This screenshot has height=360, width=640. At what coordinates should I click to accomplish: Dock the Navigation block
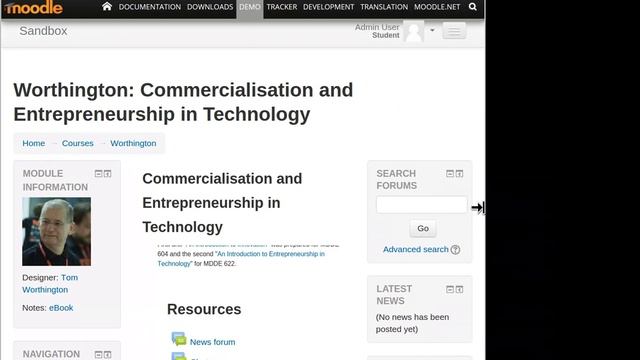[108, 354]
